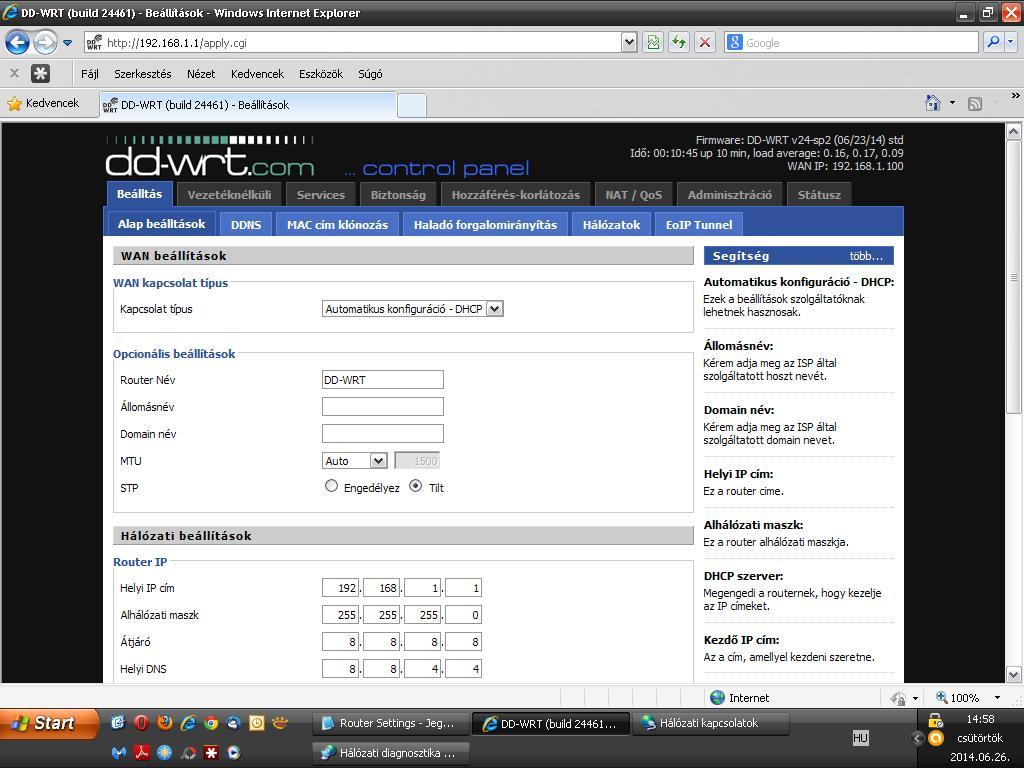Image resolution: width=1024 pixels, height=768 pixels.
Task: Open the Eszközök menu
Action: coord(321,74)
